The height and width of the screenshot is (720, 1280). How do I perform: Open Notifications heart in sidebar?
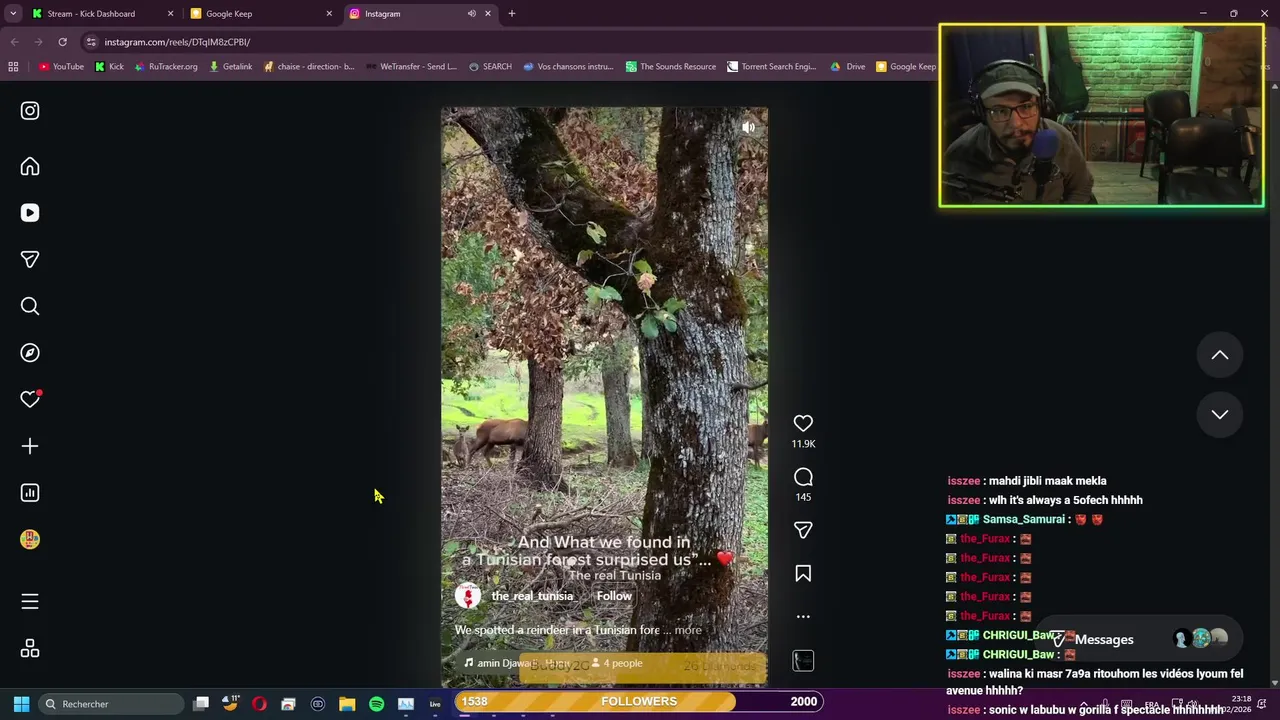30,399
